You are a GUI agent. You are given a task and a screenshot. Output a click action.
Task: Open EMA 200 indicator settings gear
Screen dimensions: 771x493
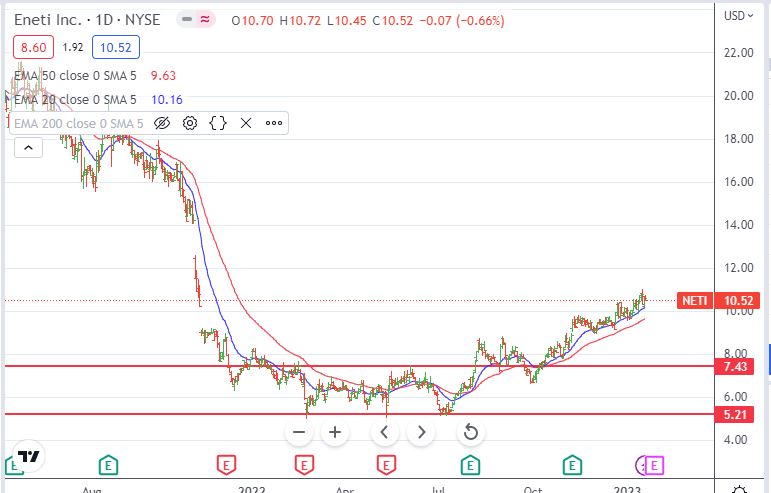(x=190, y=123)
